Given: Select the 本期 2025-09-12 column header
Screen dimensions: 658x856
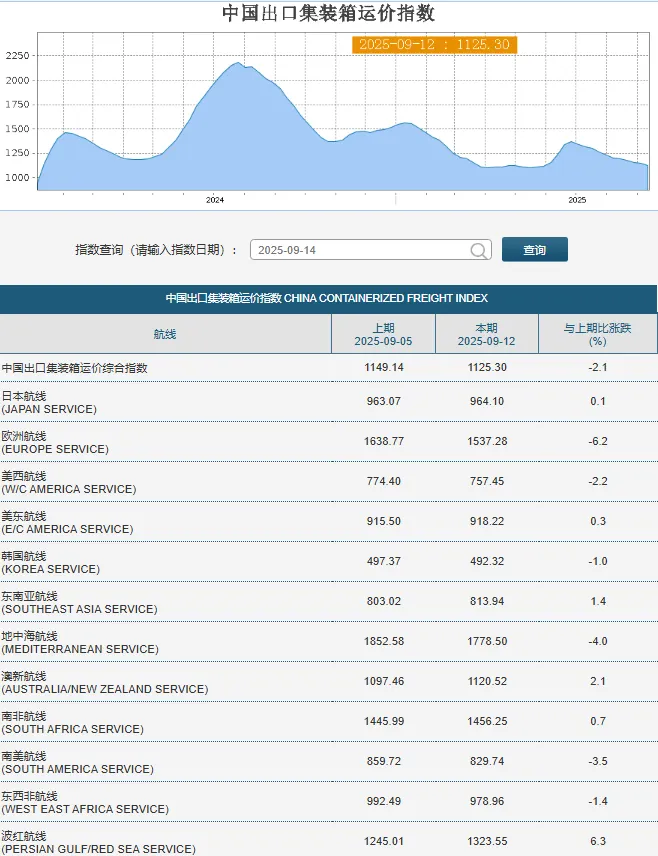Looking at the screenshot, I should tap(487, 334).
